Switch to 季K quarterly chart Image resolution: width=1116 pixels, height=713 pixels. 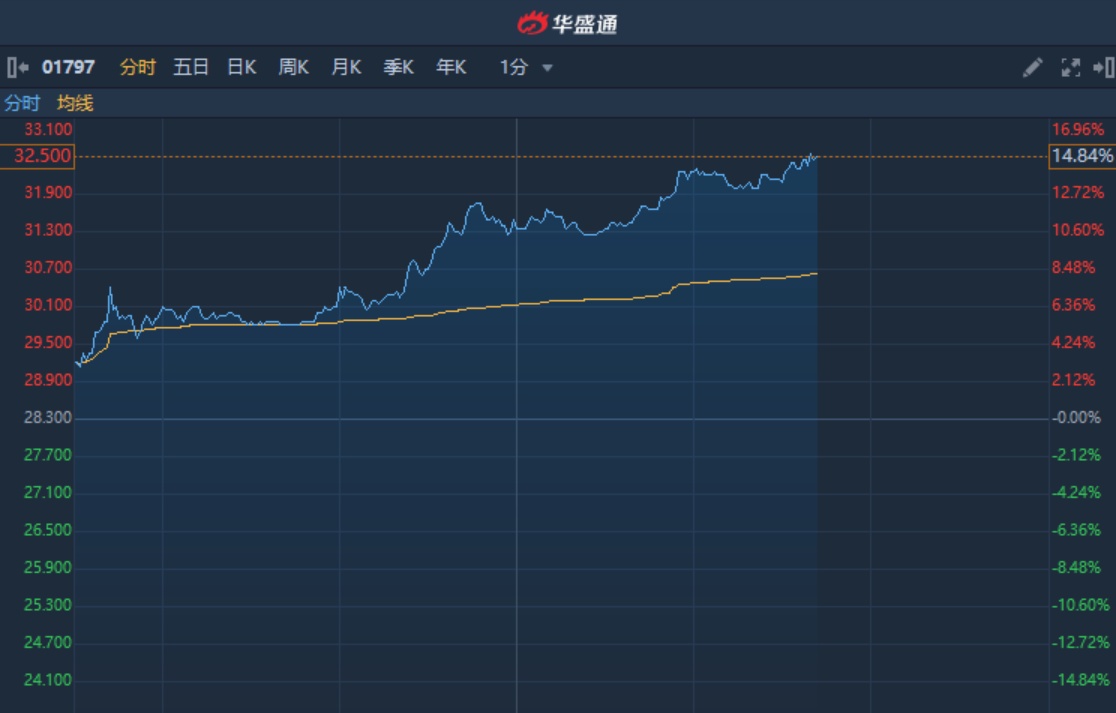[398, 68]
